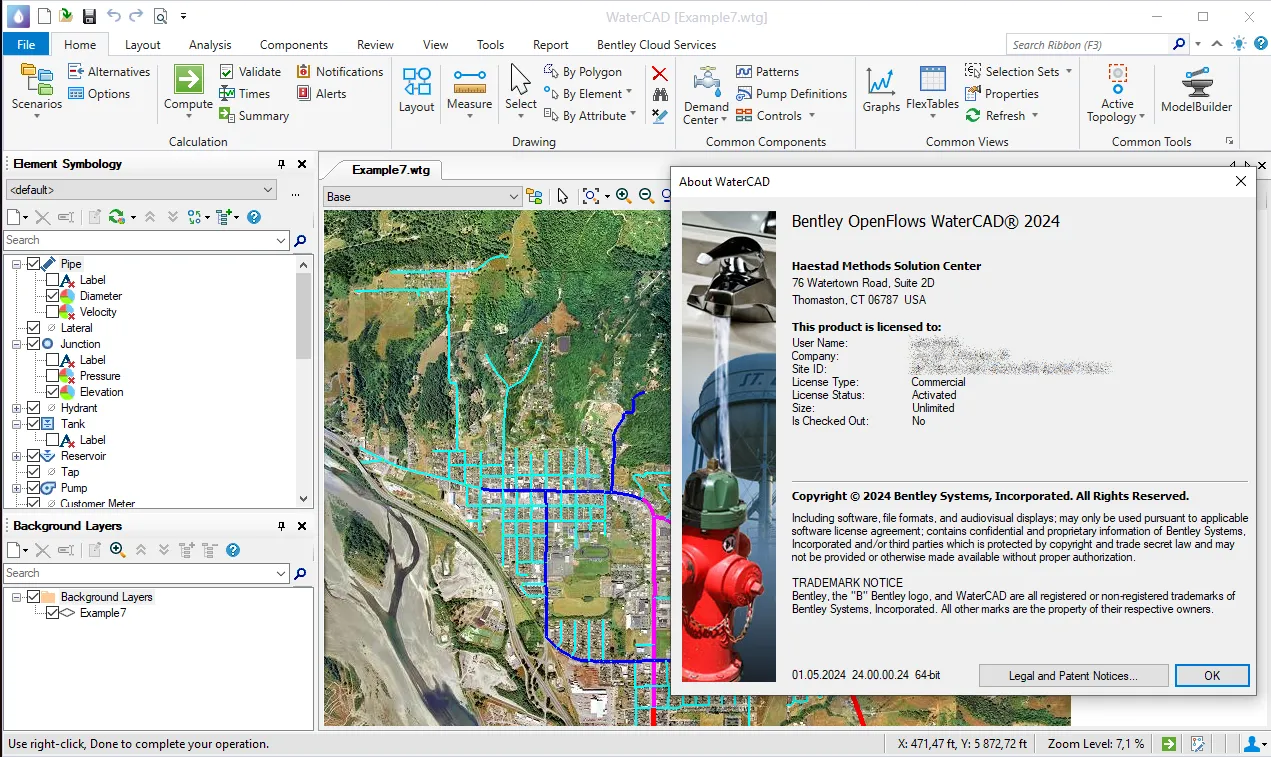Uncheck the Example7 background layer checkbox

coord(53,613)
